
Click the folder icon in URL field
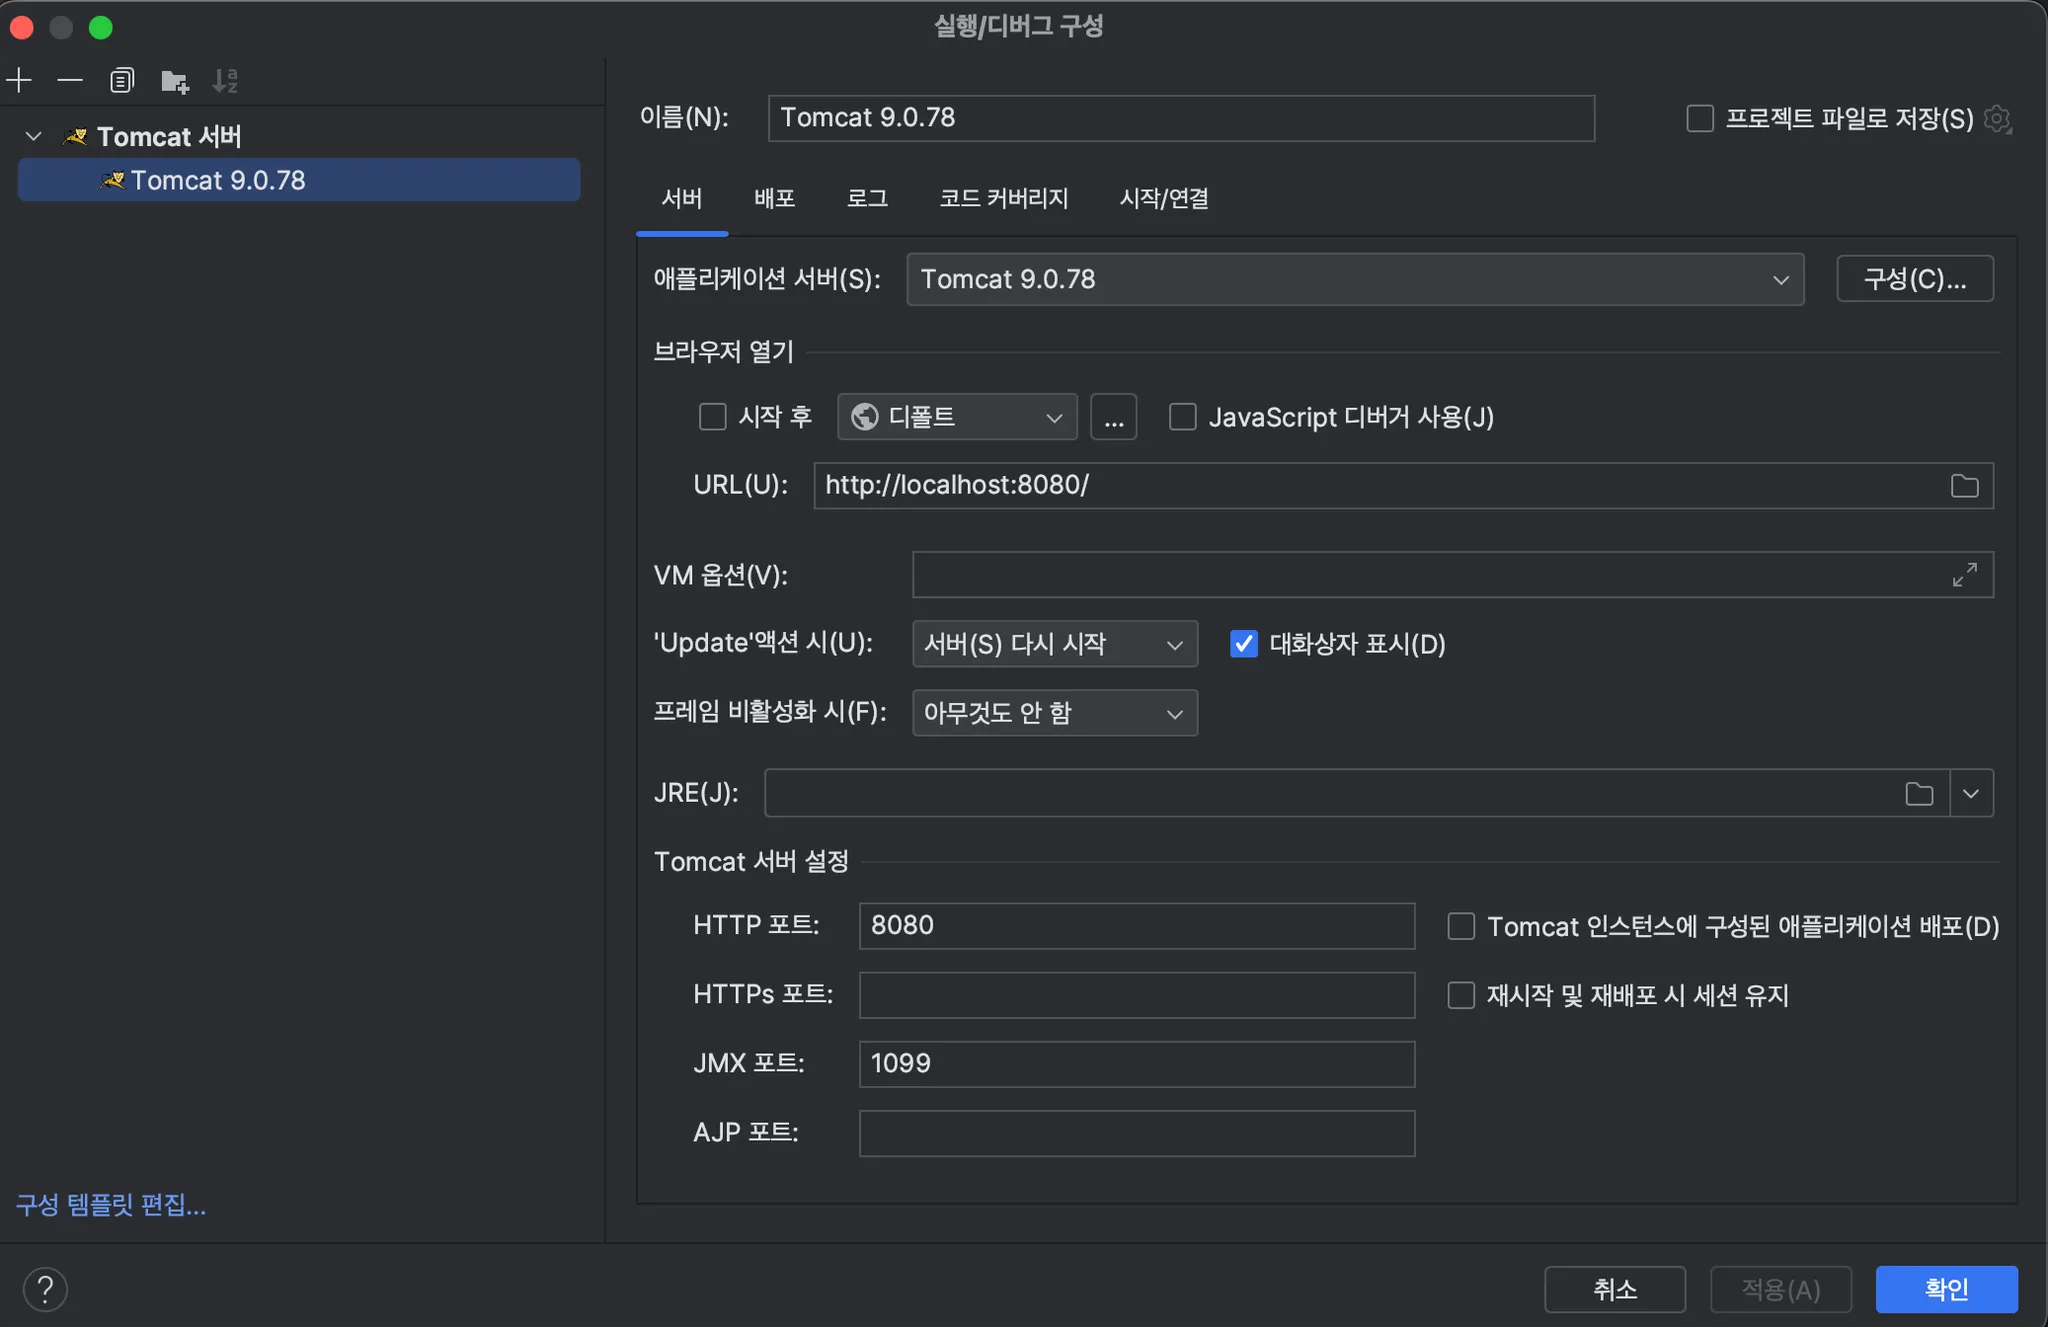tap(1964, 486)
